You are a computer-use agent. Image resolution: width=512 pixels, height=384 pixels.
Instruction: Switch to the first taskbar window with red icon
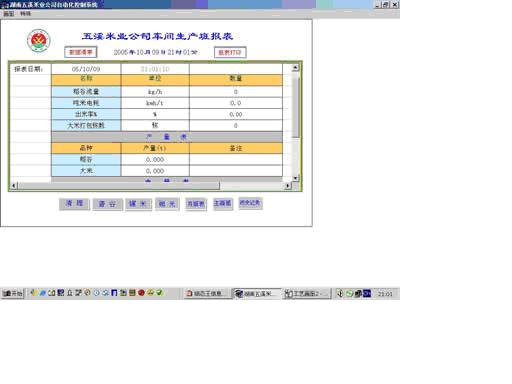tap(208, 293)
